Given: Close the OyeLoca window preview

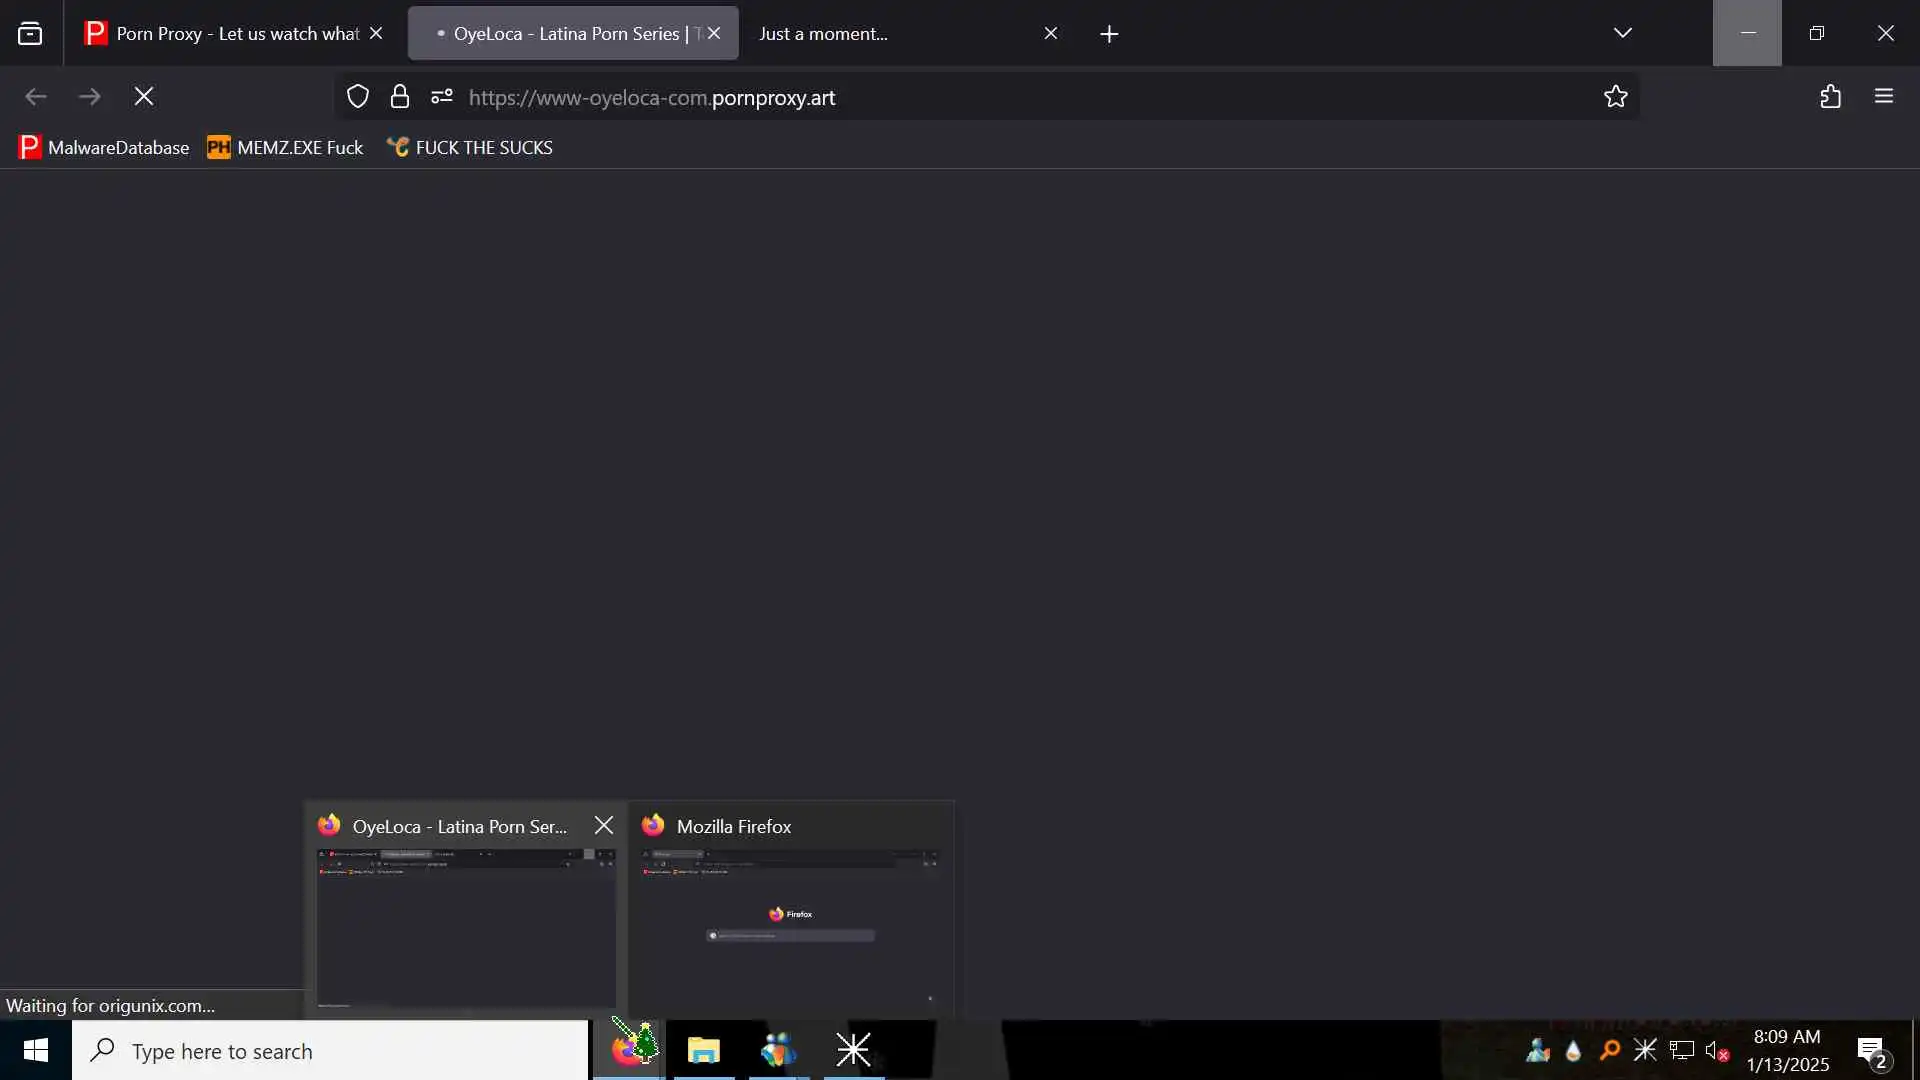Looking at the screenshot, I should tap(604, 825).
